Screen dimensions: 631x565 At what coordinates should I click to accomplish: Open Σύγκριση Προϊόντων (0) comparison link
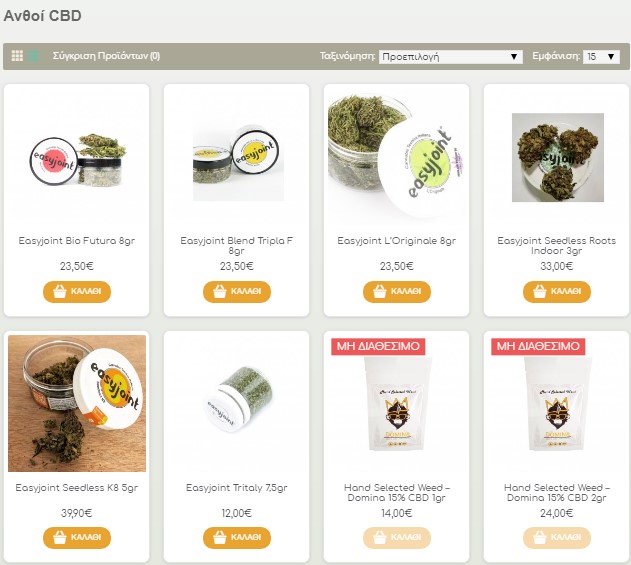106,56
